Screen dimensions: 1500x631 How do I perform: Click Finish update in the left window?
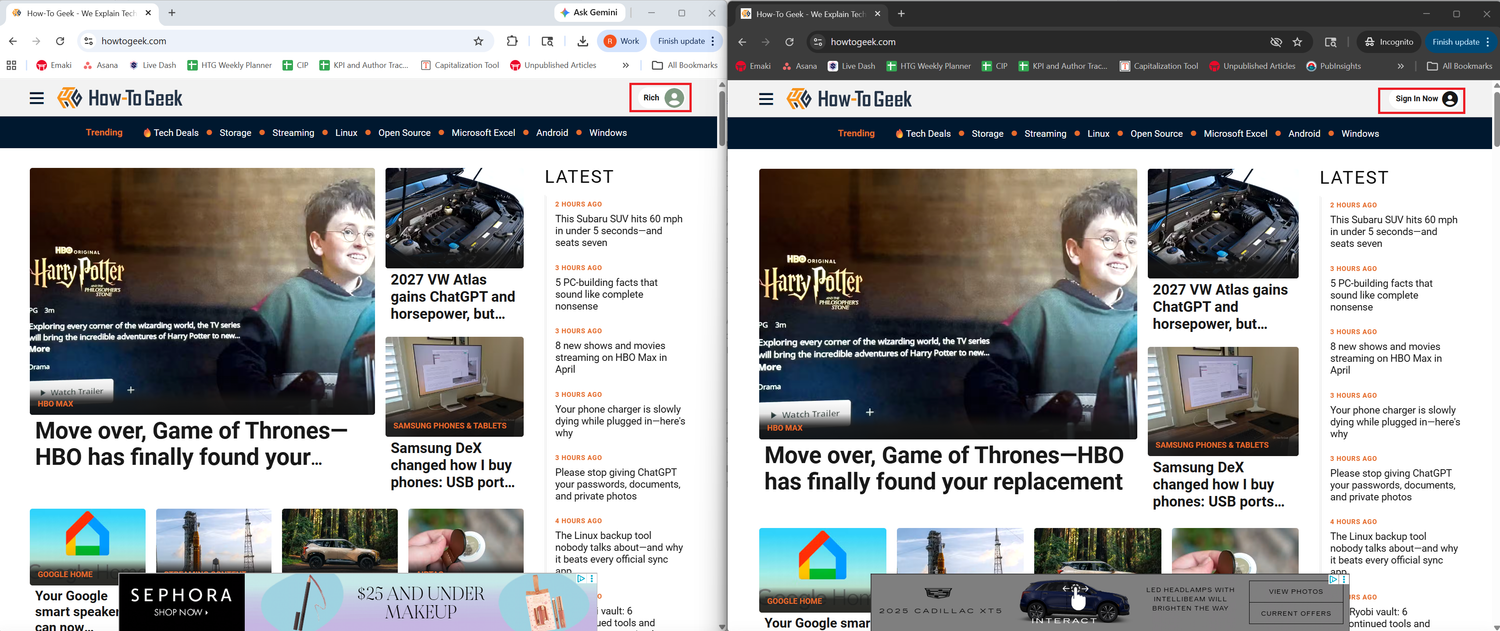[x=686, y=41]
